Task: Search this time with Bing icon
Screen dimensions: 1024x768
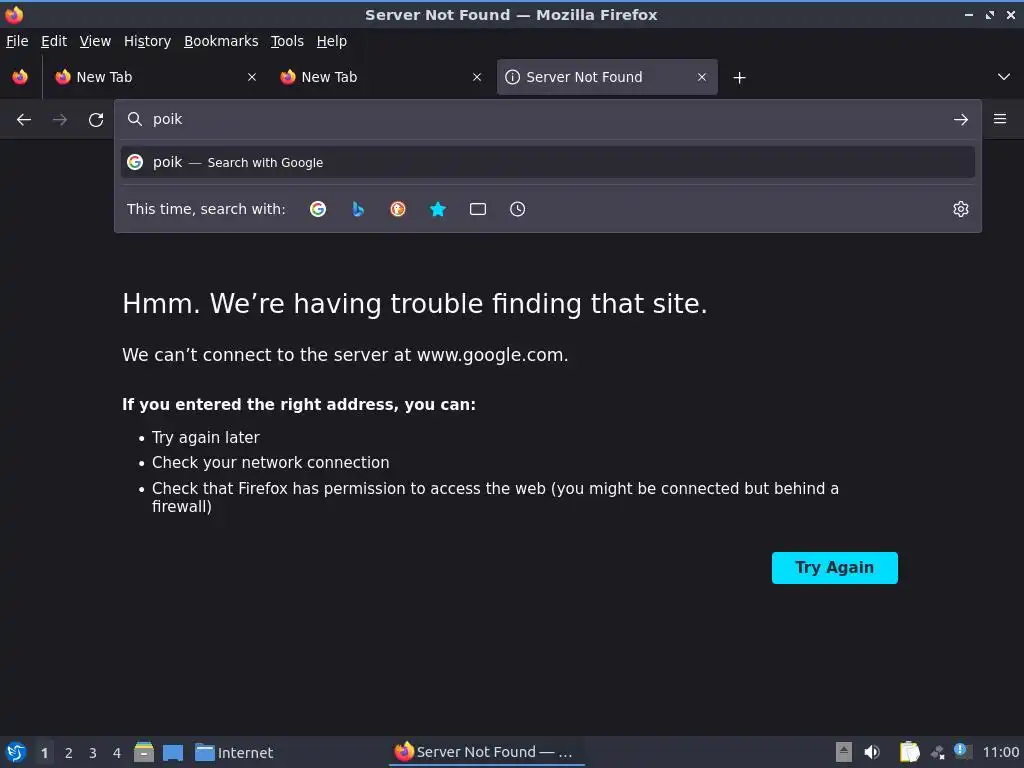Action: tap(358, 209)
